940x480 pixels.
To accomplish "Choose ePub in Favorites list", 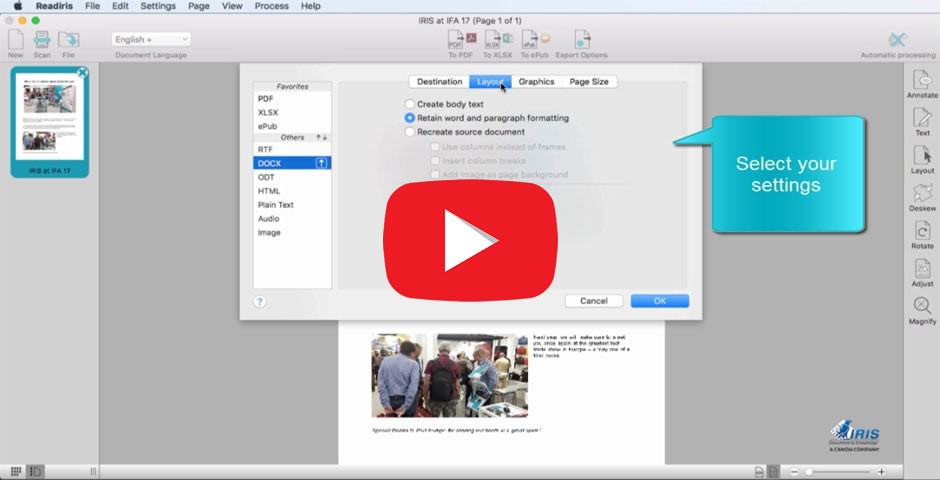I will click(292, 126).
